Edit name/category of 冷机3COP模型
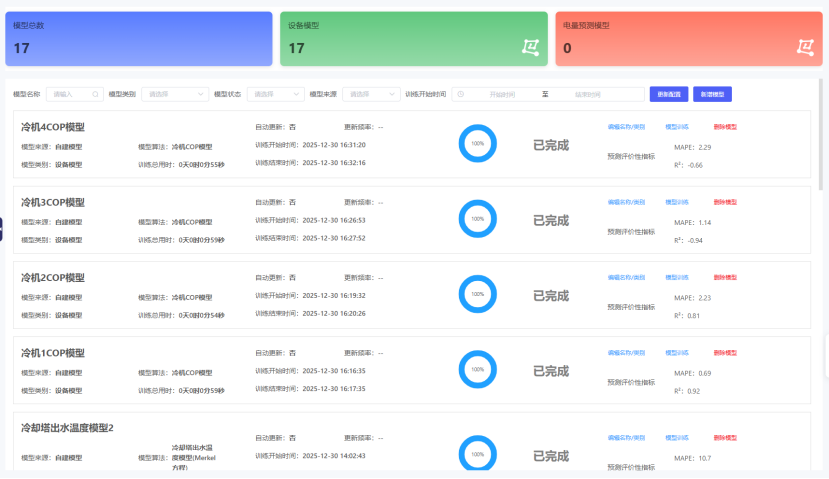829x479 pixels. [x=626, y=202]
